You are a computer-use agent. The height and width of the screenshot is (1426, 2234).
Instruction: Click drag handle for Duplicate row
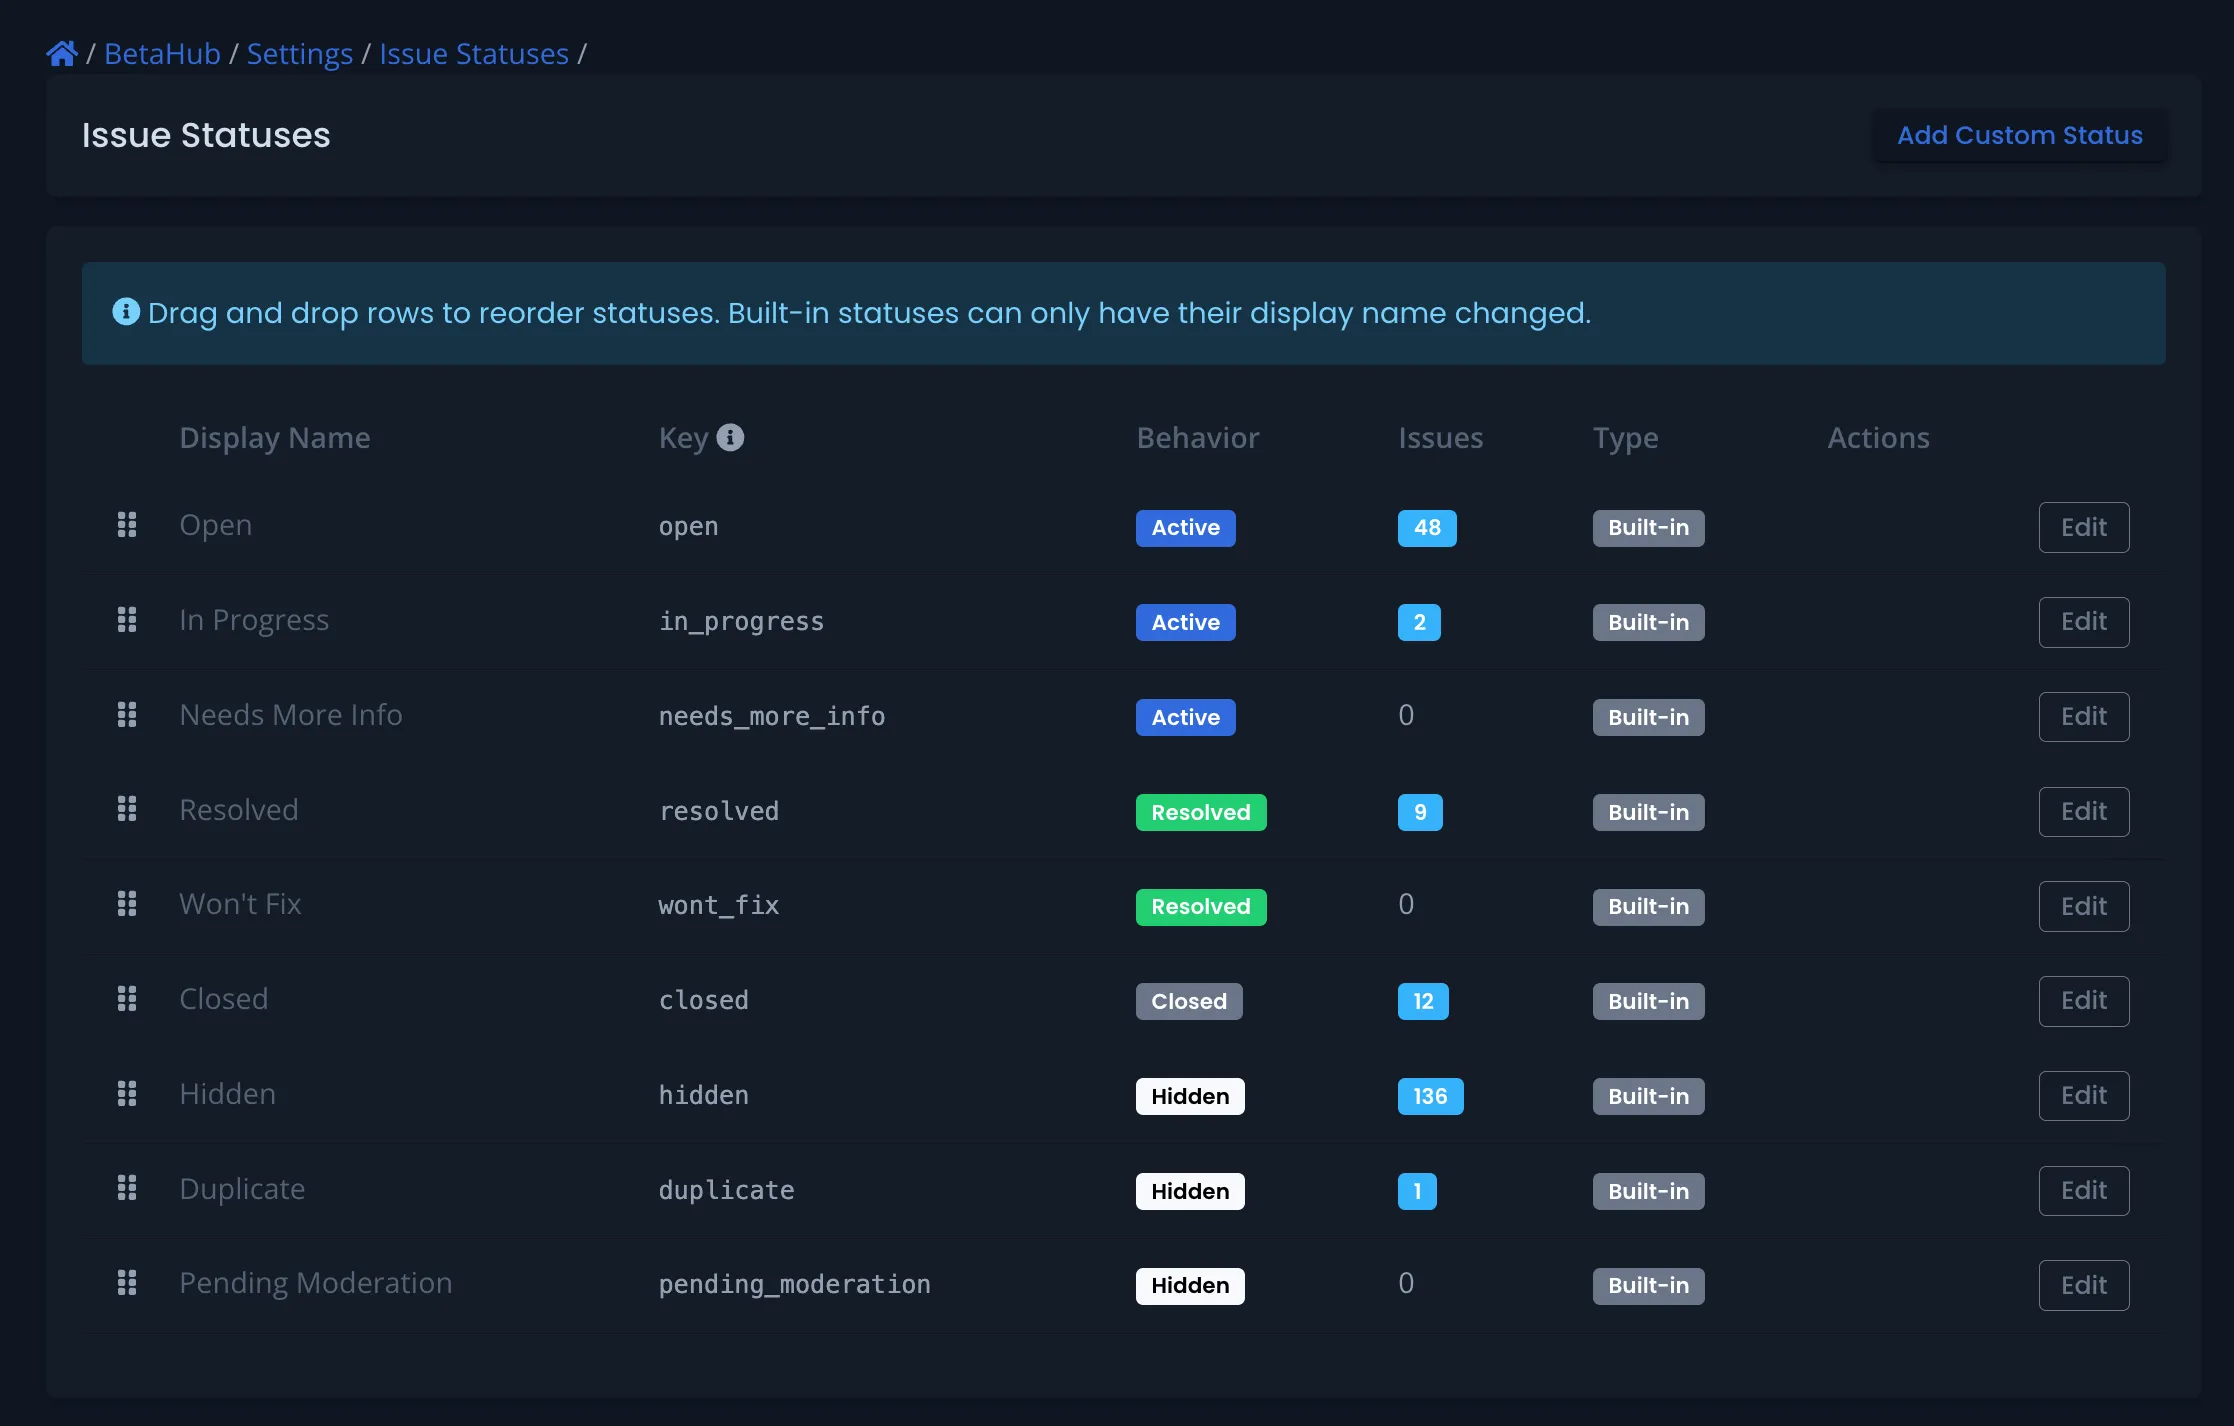[127, 1188]
